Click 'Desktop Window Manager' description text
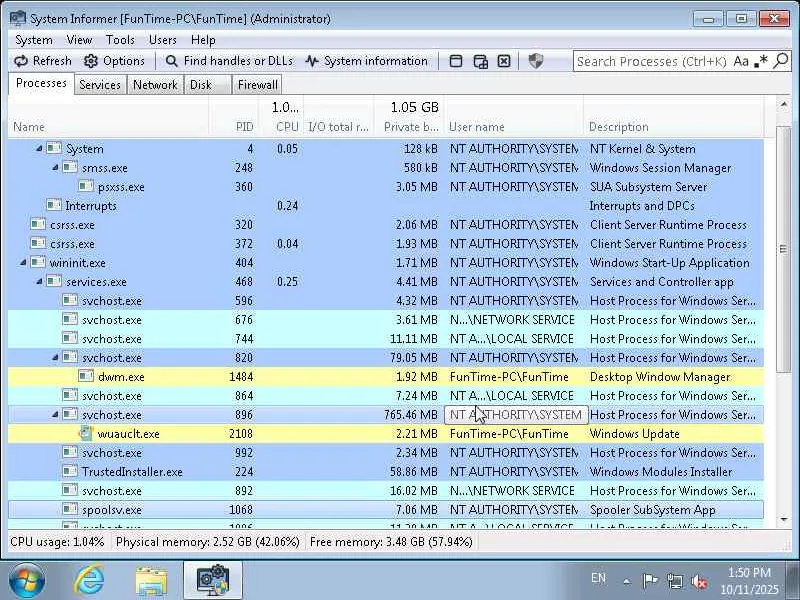The height and width of the screenshot is (600, 800). click(660, 377)
